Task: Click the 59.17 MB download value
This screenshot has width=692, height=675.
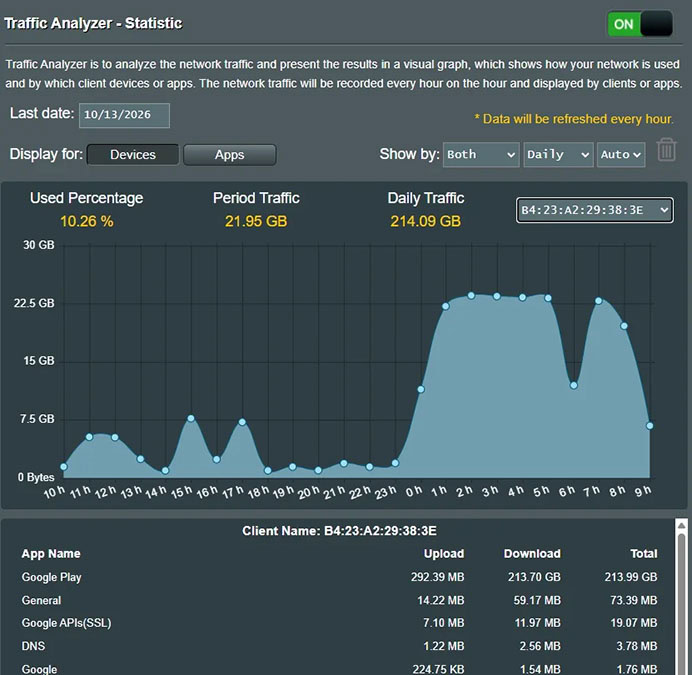Action: pyautogui.click(x=537, y=600)
